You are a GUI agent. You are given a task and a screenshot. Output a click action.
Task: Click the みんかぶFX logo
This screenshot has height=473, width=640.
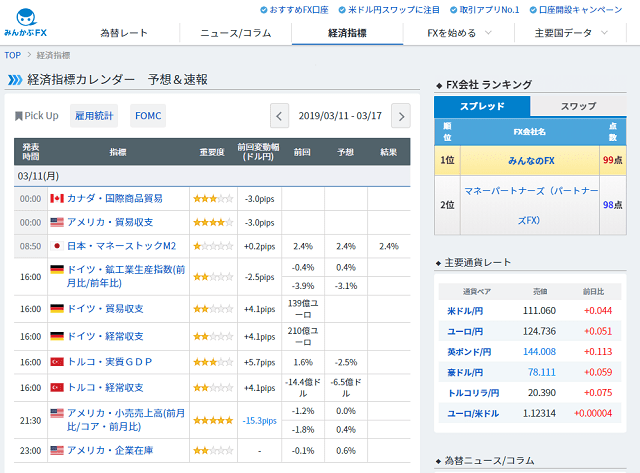coord(26,23)
